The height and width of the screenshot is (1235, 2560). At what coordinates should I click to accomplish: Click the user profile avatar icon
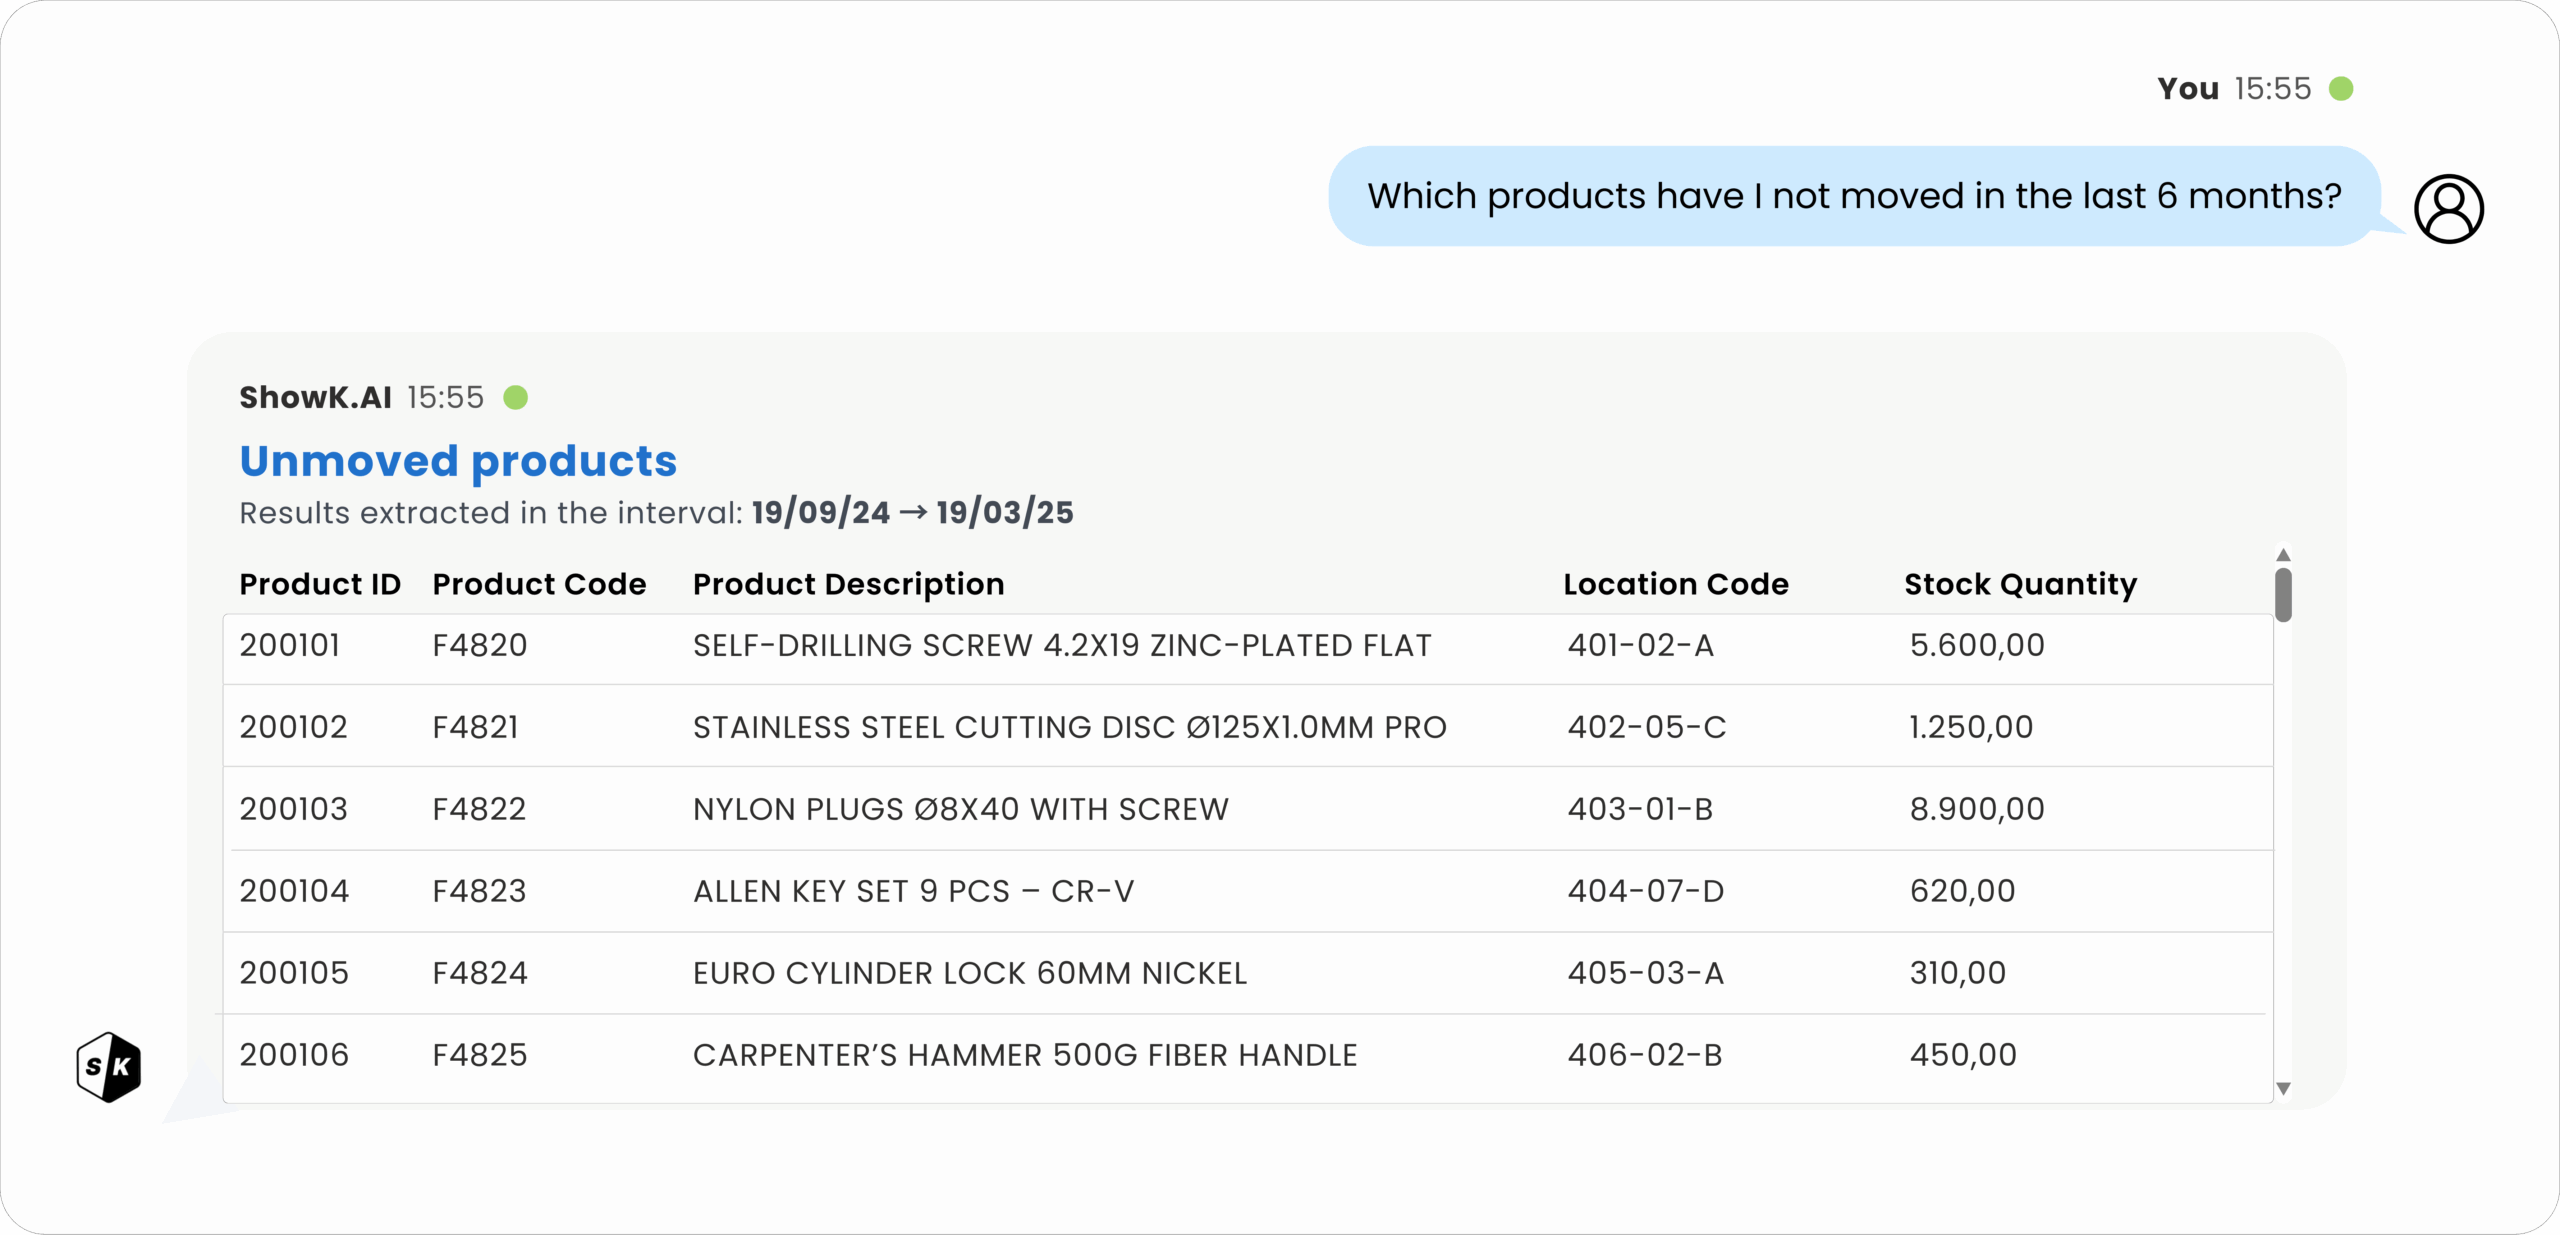pyautogui.click(x=2447, y=207)
